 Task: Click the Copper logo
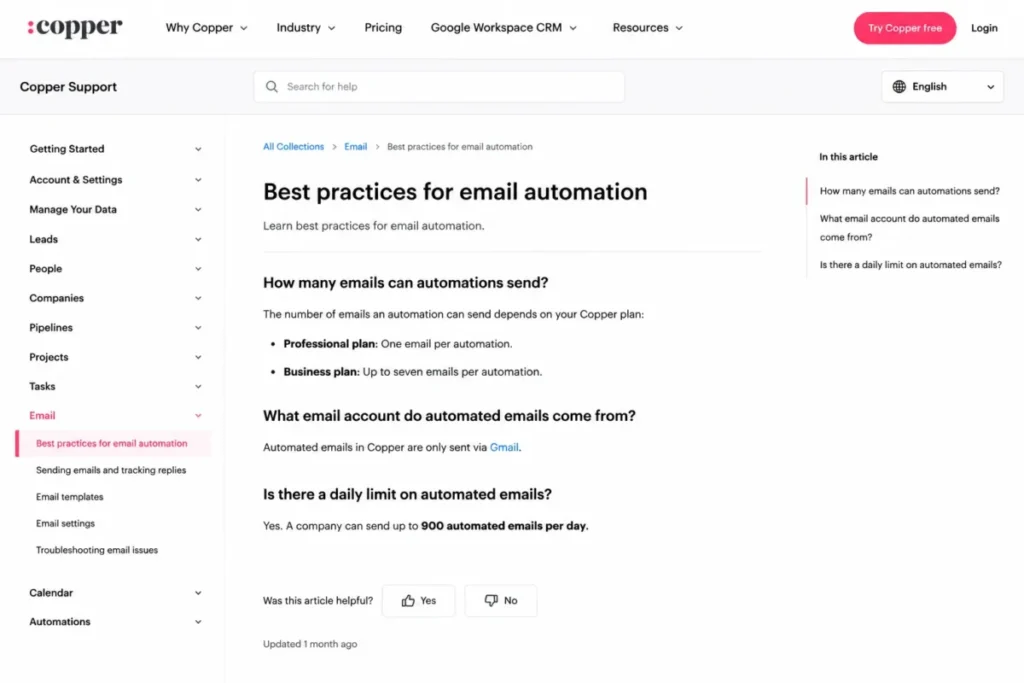(74, 27)
